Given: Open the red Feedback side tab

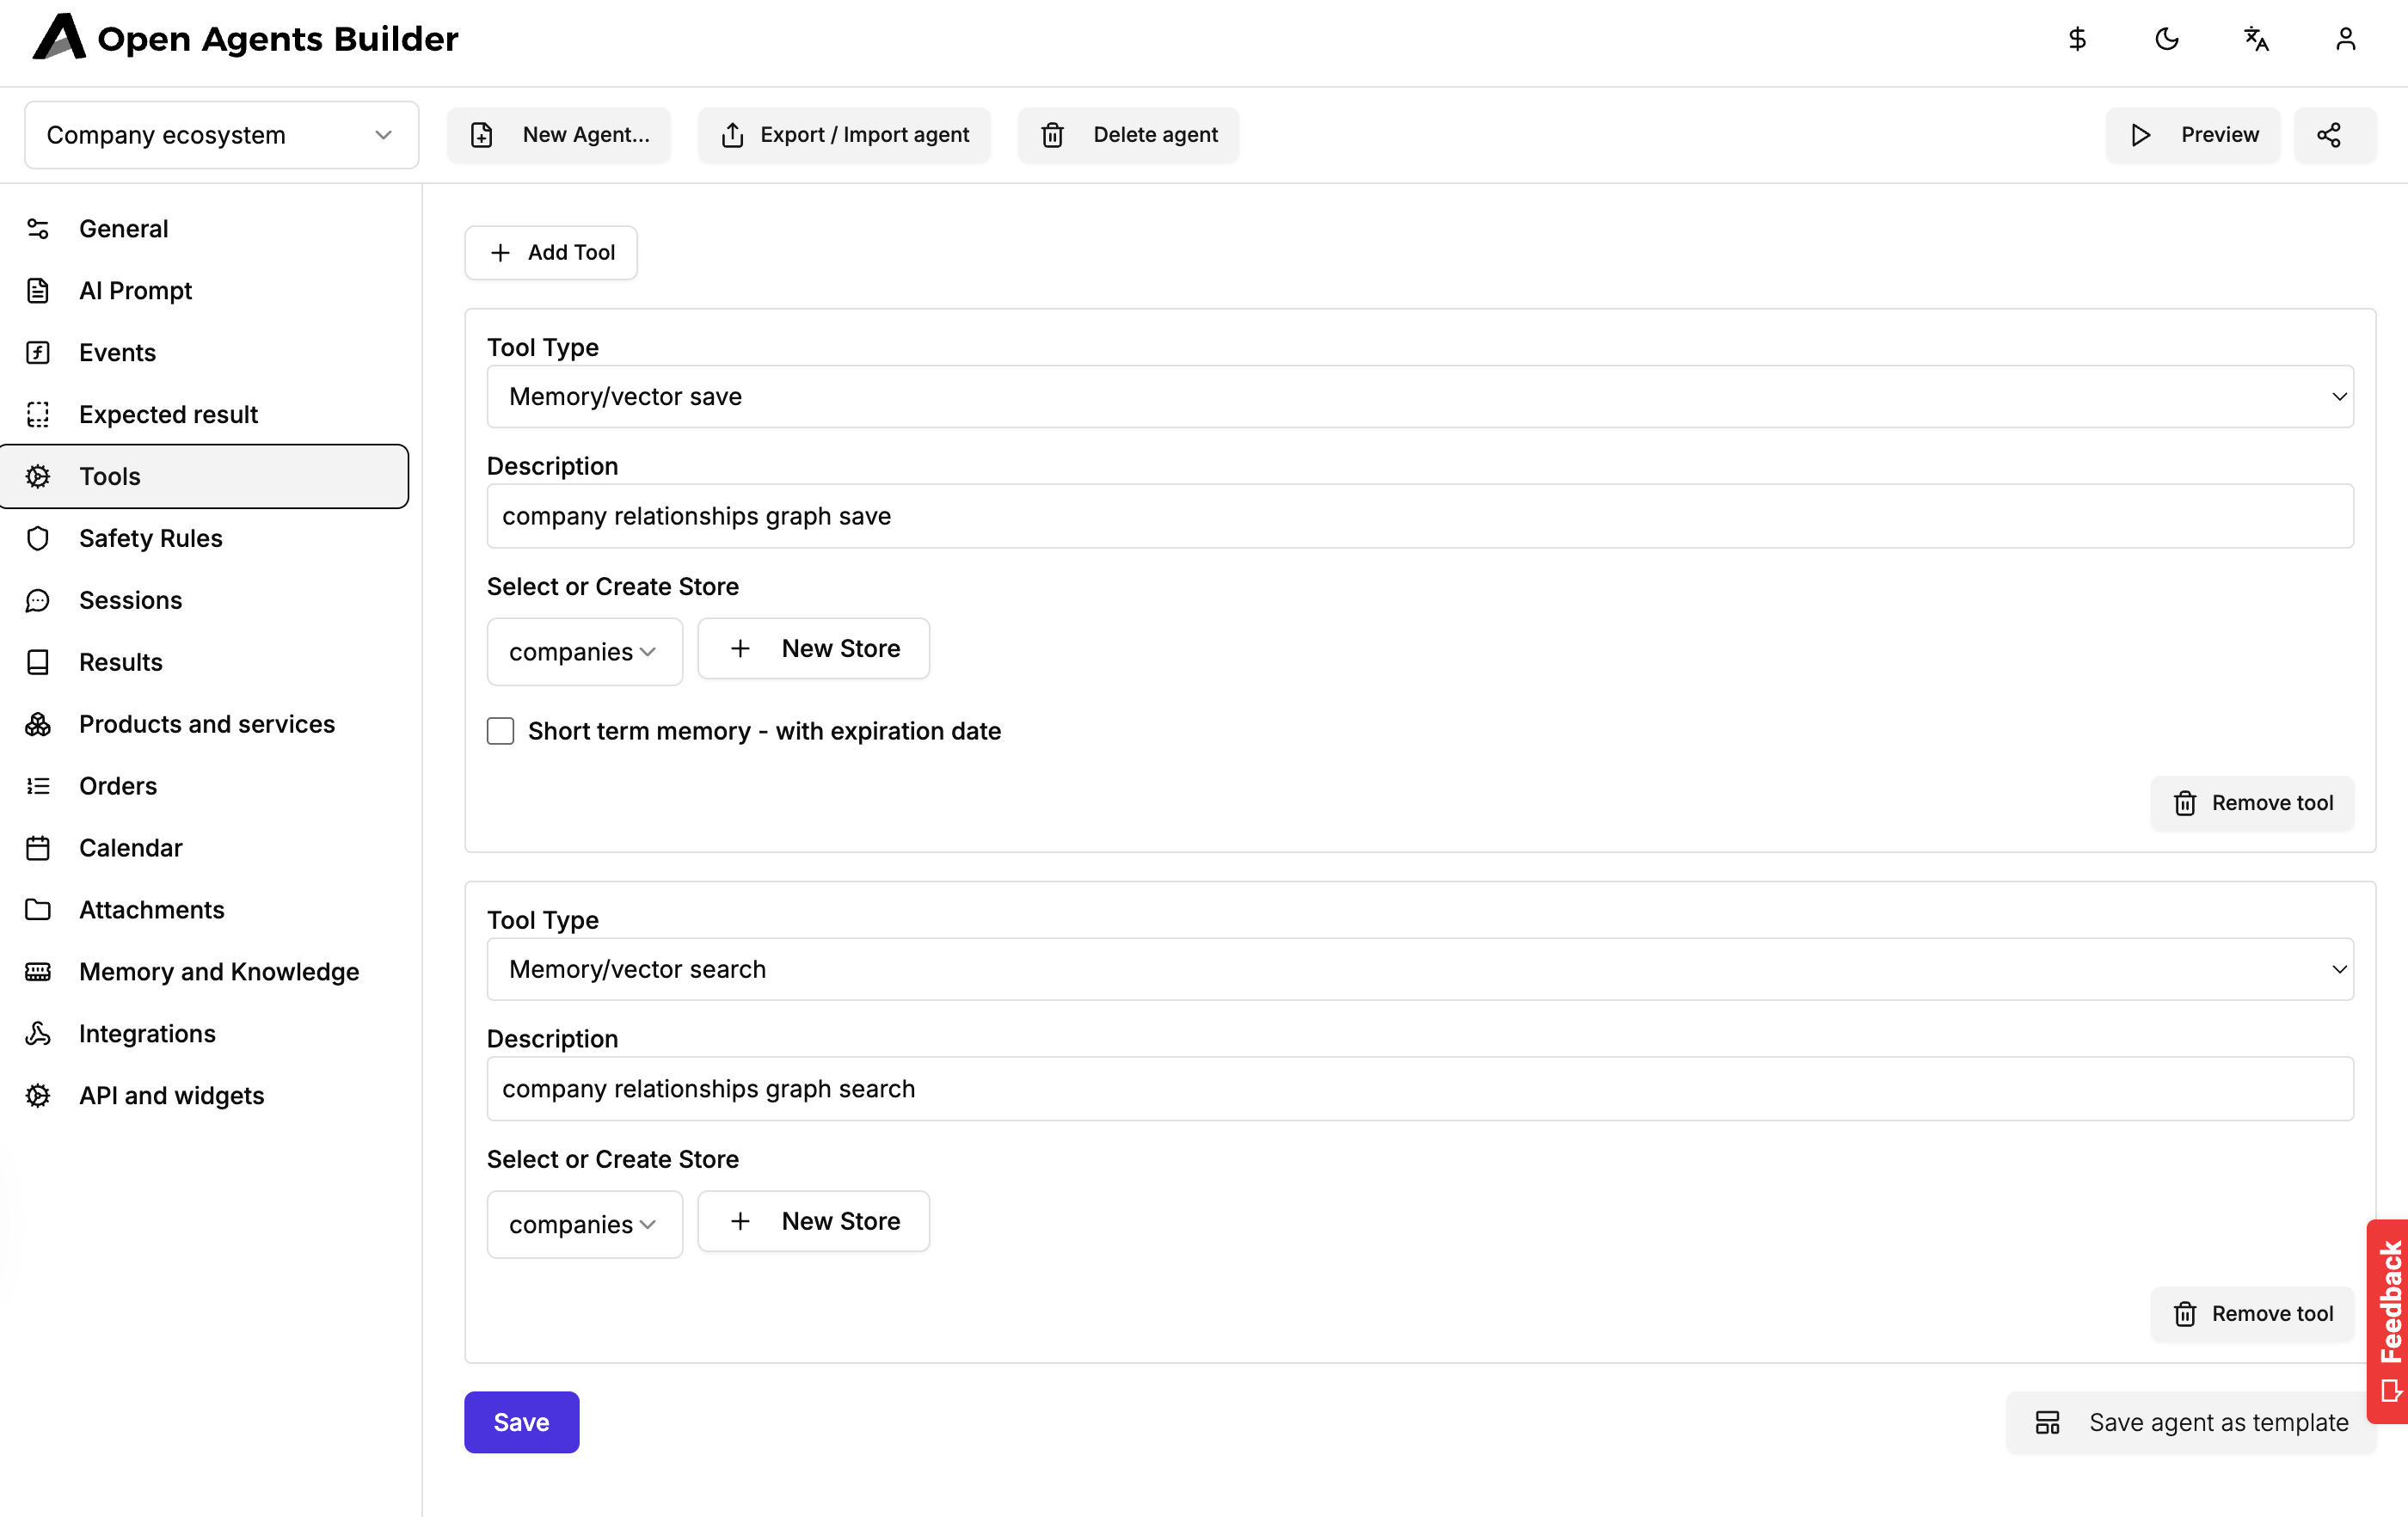Looking at the screenshot, I should click(x=2388, y=1322).
